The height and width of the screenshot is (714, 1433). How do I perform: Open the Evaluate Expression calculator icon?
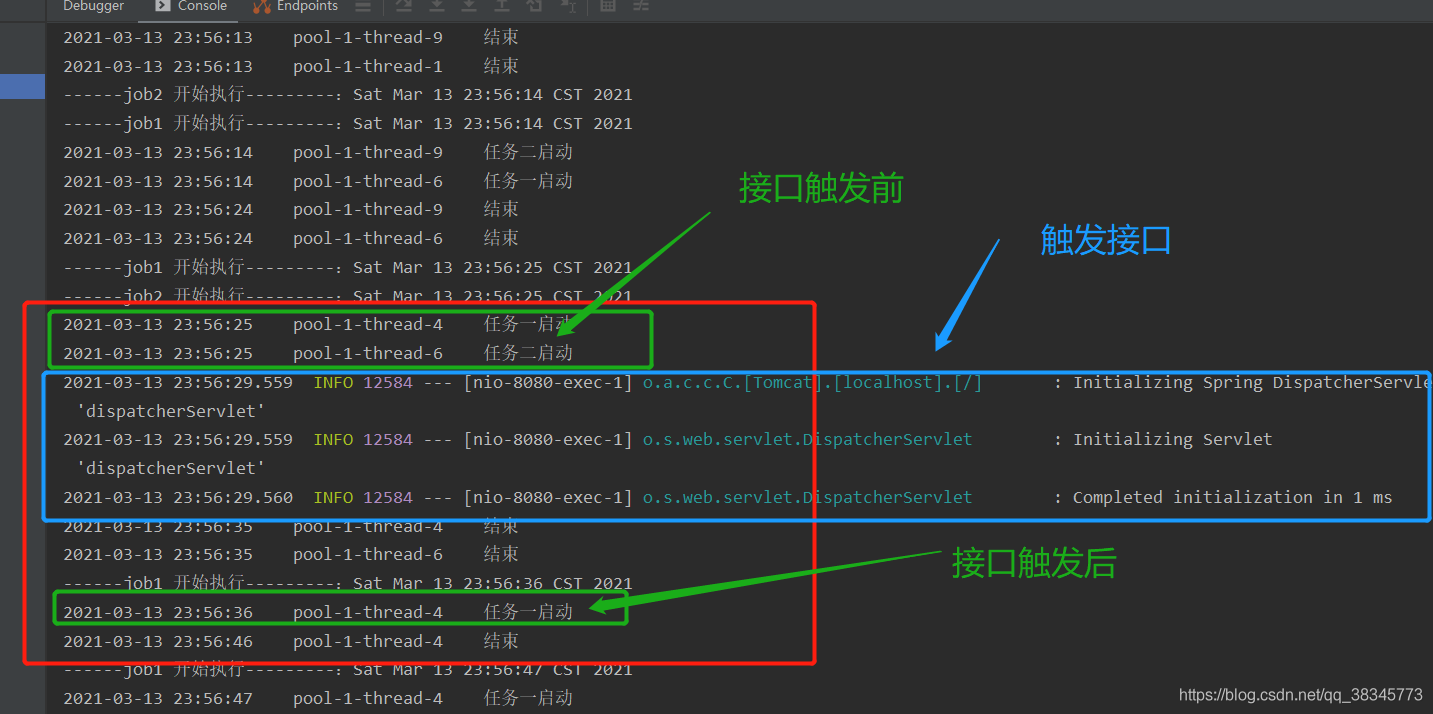point(607,7)
